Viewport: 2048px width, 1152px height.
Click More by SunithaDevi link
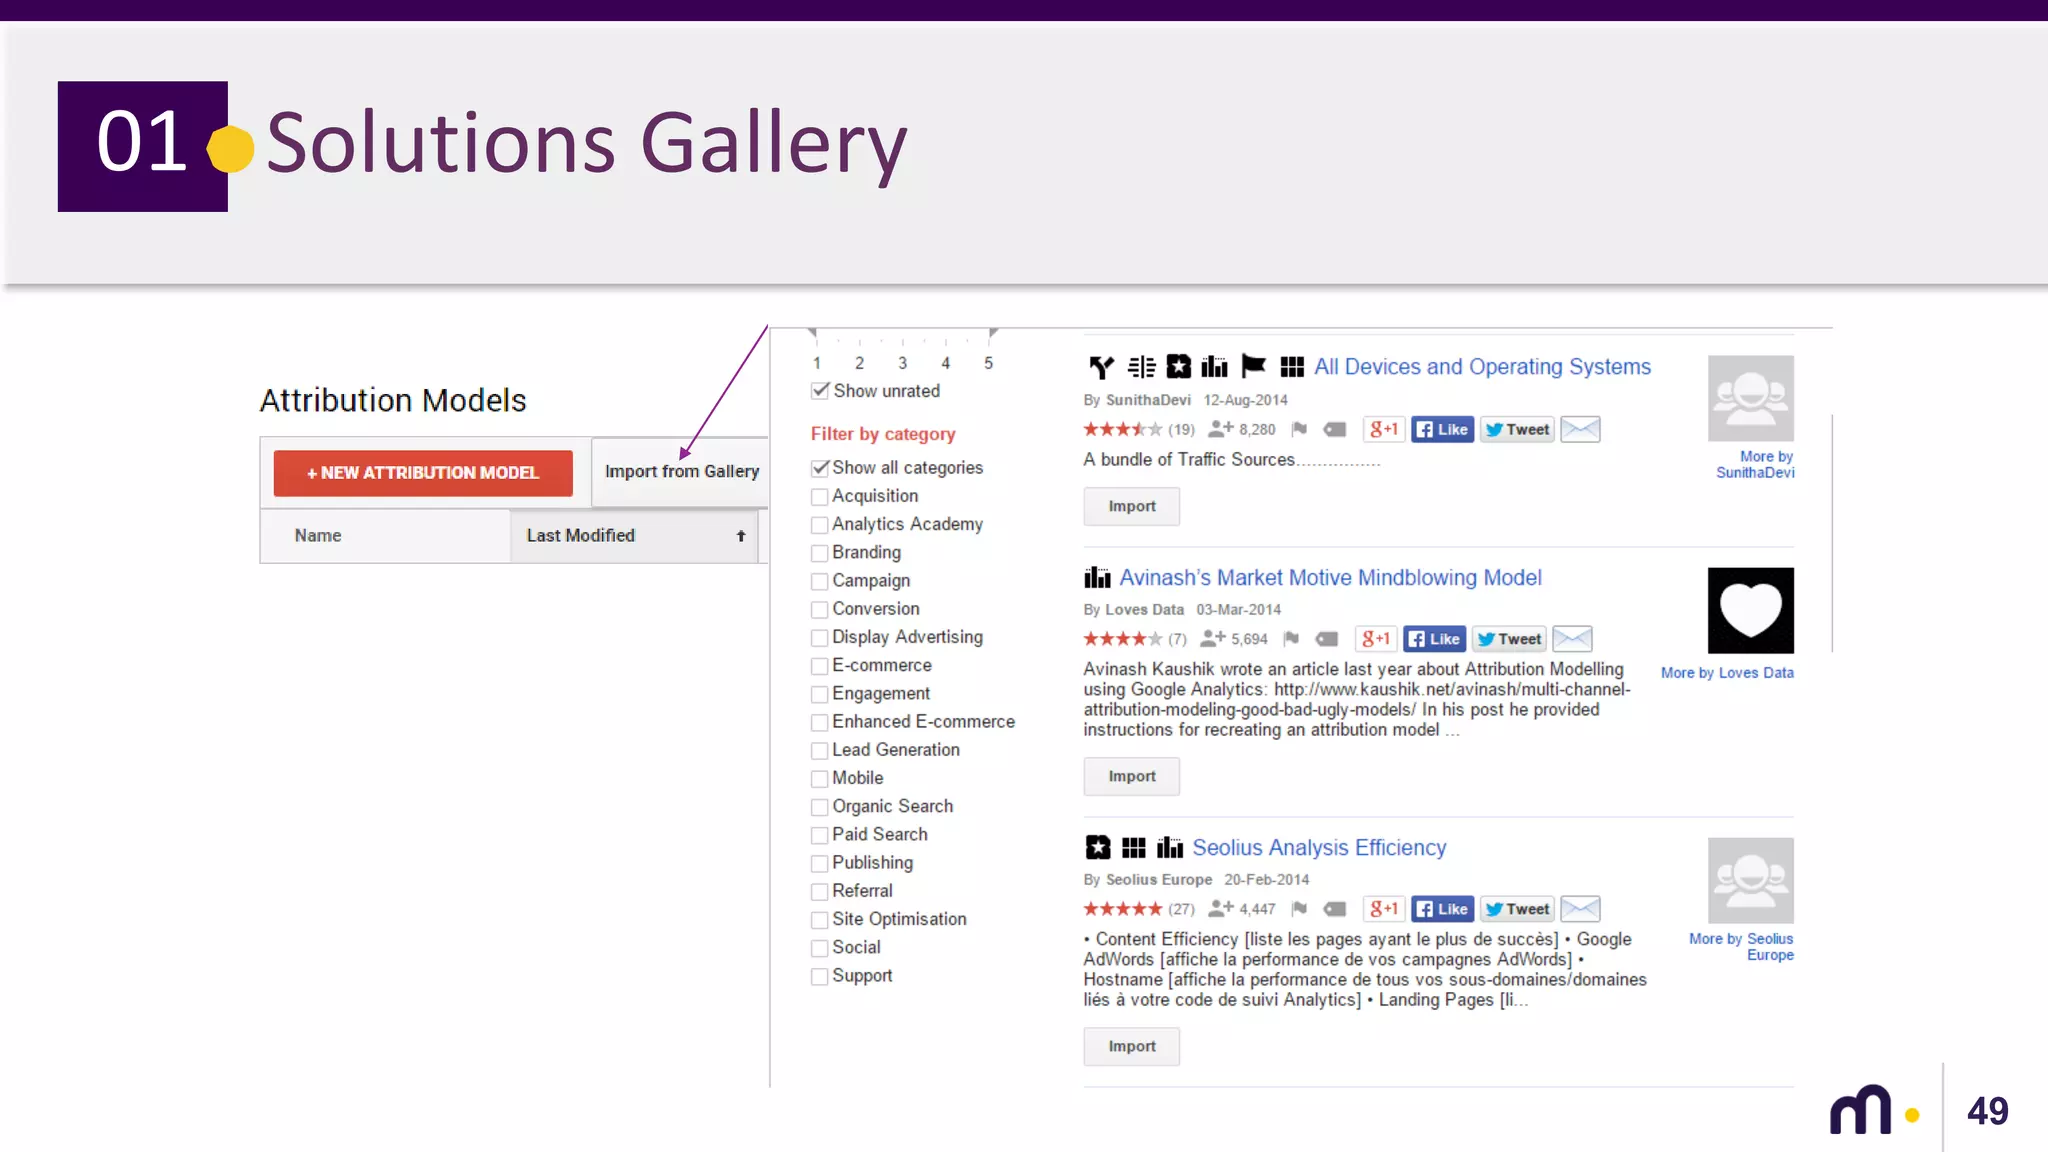[1756, 465]
